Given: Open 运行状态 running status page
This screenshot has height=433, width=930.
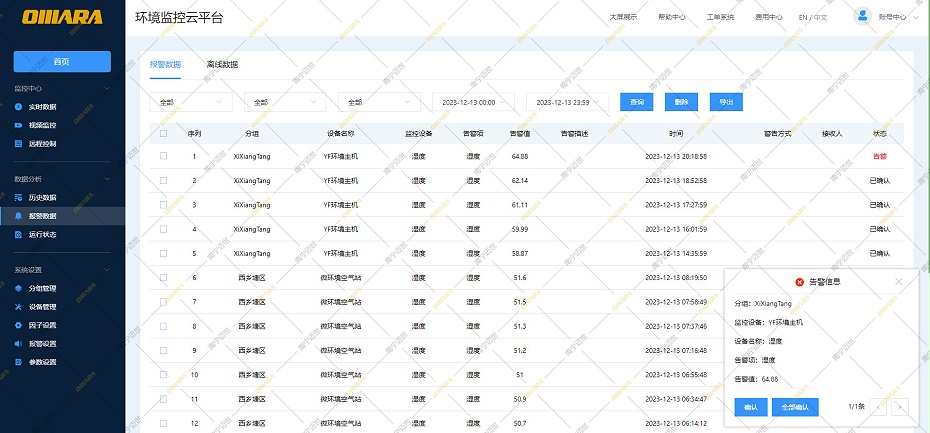Looking at the screenshot, I should click(x=42, y=235).
